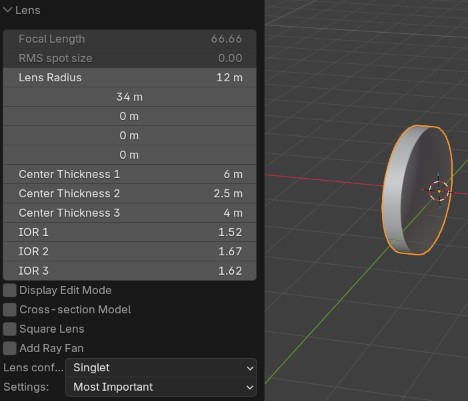Click the 3D cursor in the viewport

(439, 191)
